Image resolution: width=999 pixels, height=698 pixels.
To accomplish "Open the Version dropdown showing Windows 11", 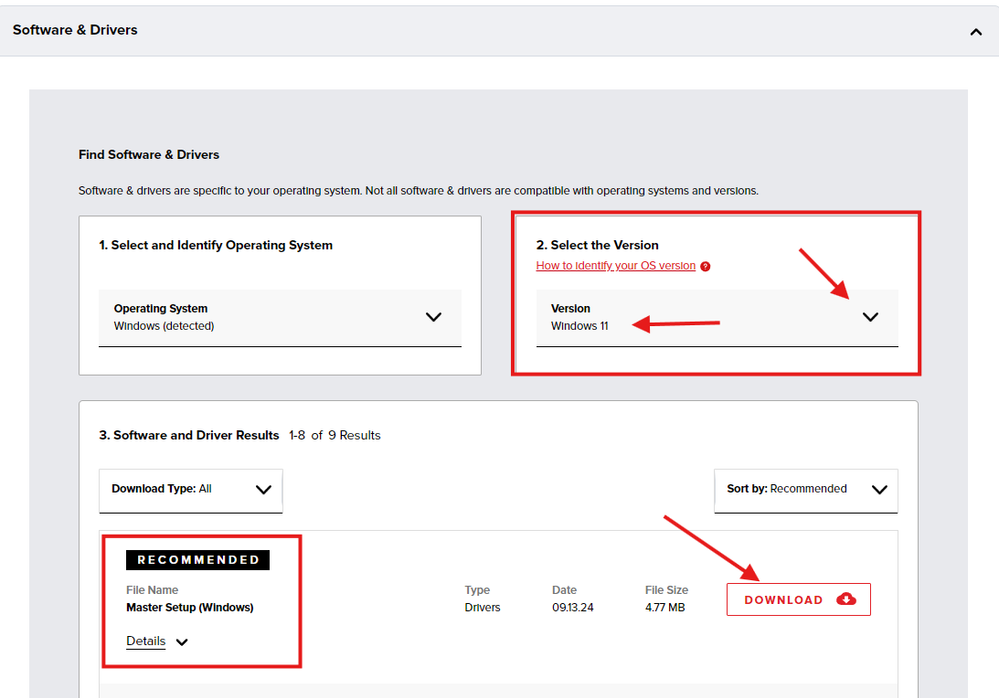I will [x=700, y=318].
